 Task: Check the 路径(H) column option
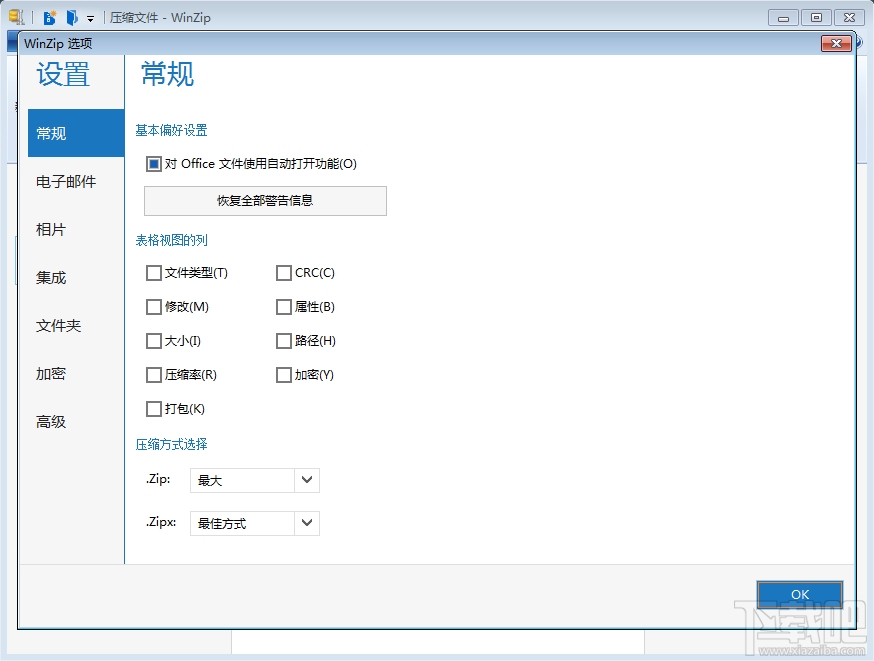coord(284,340)
